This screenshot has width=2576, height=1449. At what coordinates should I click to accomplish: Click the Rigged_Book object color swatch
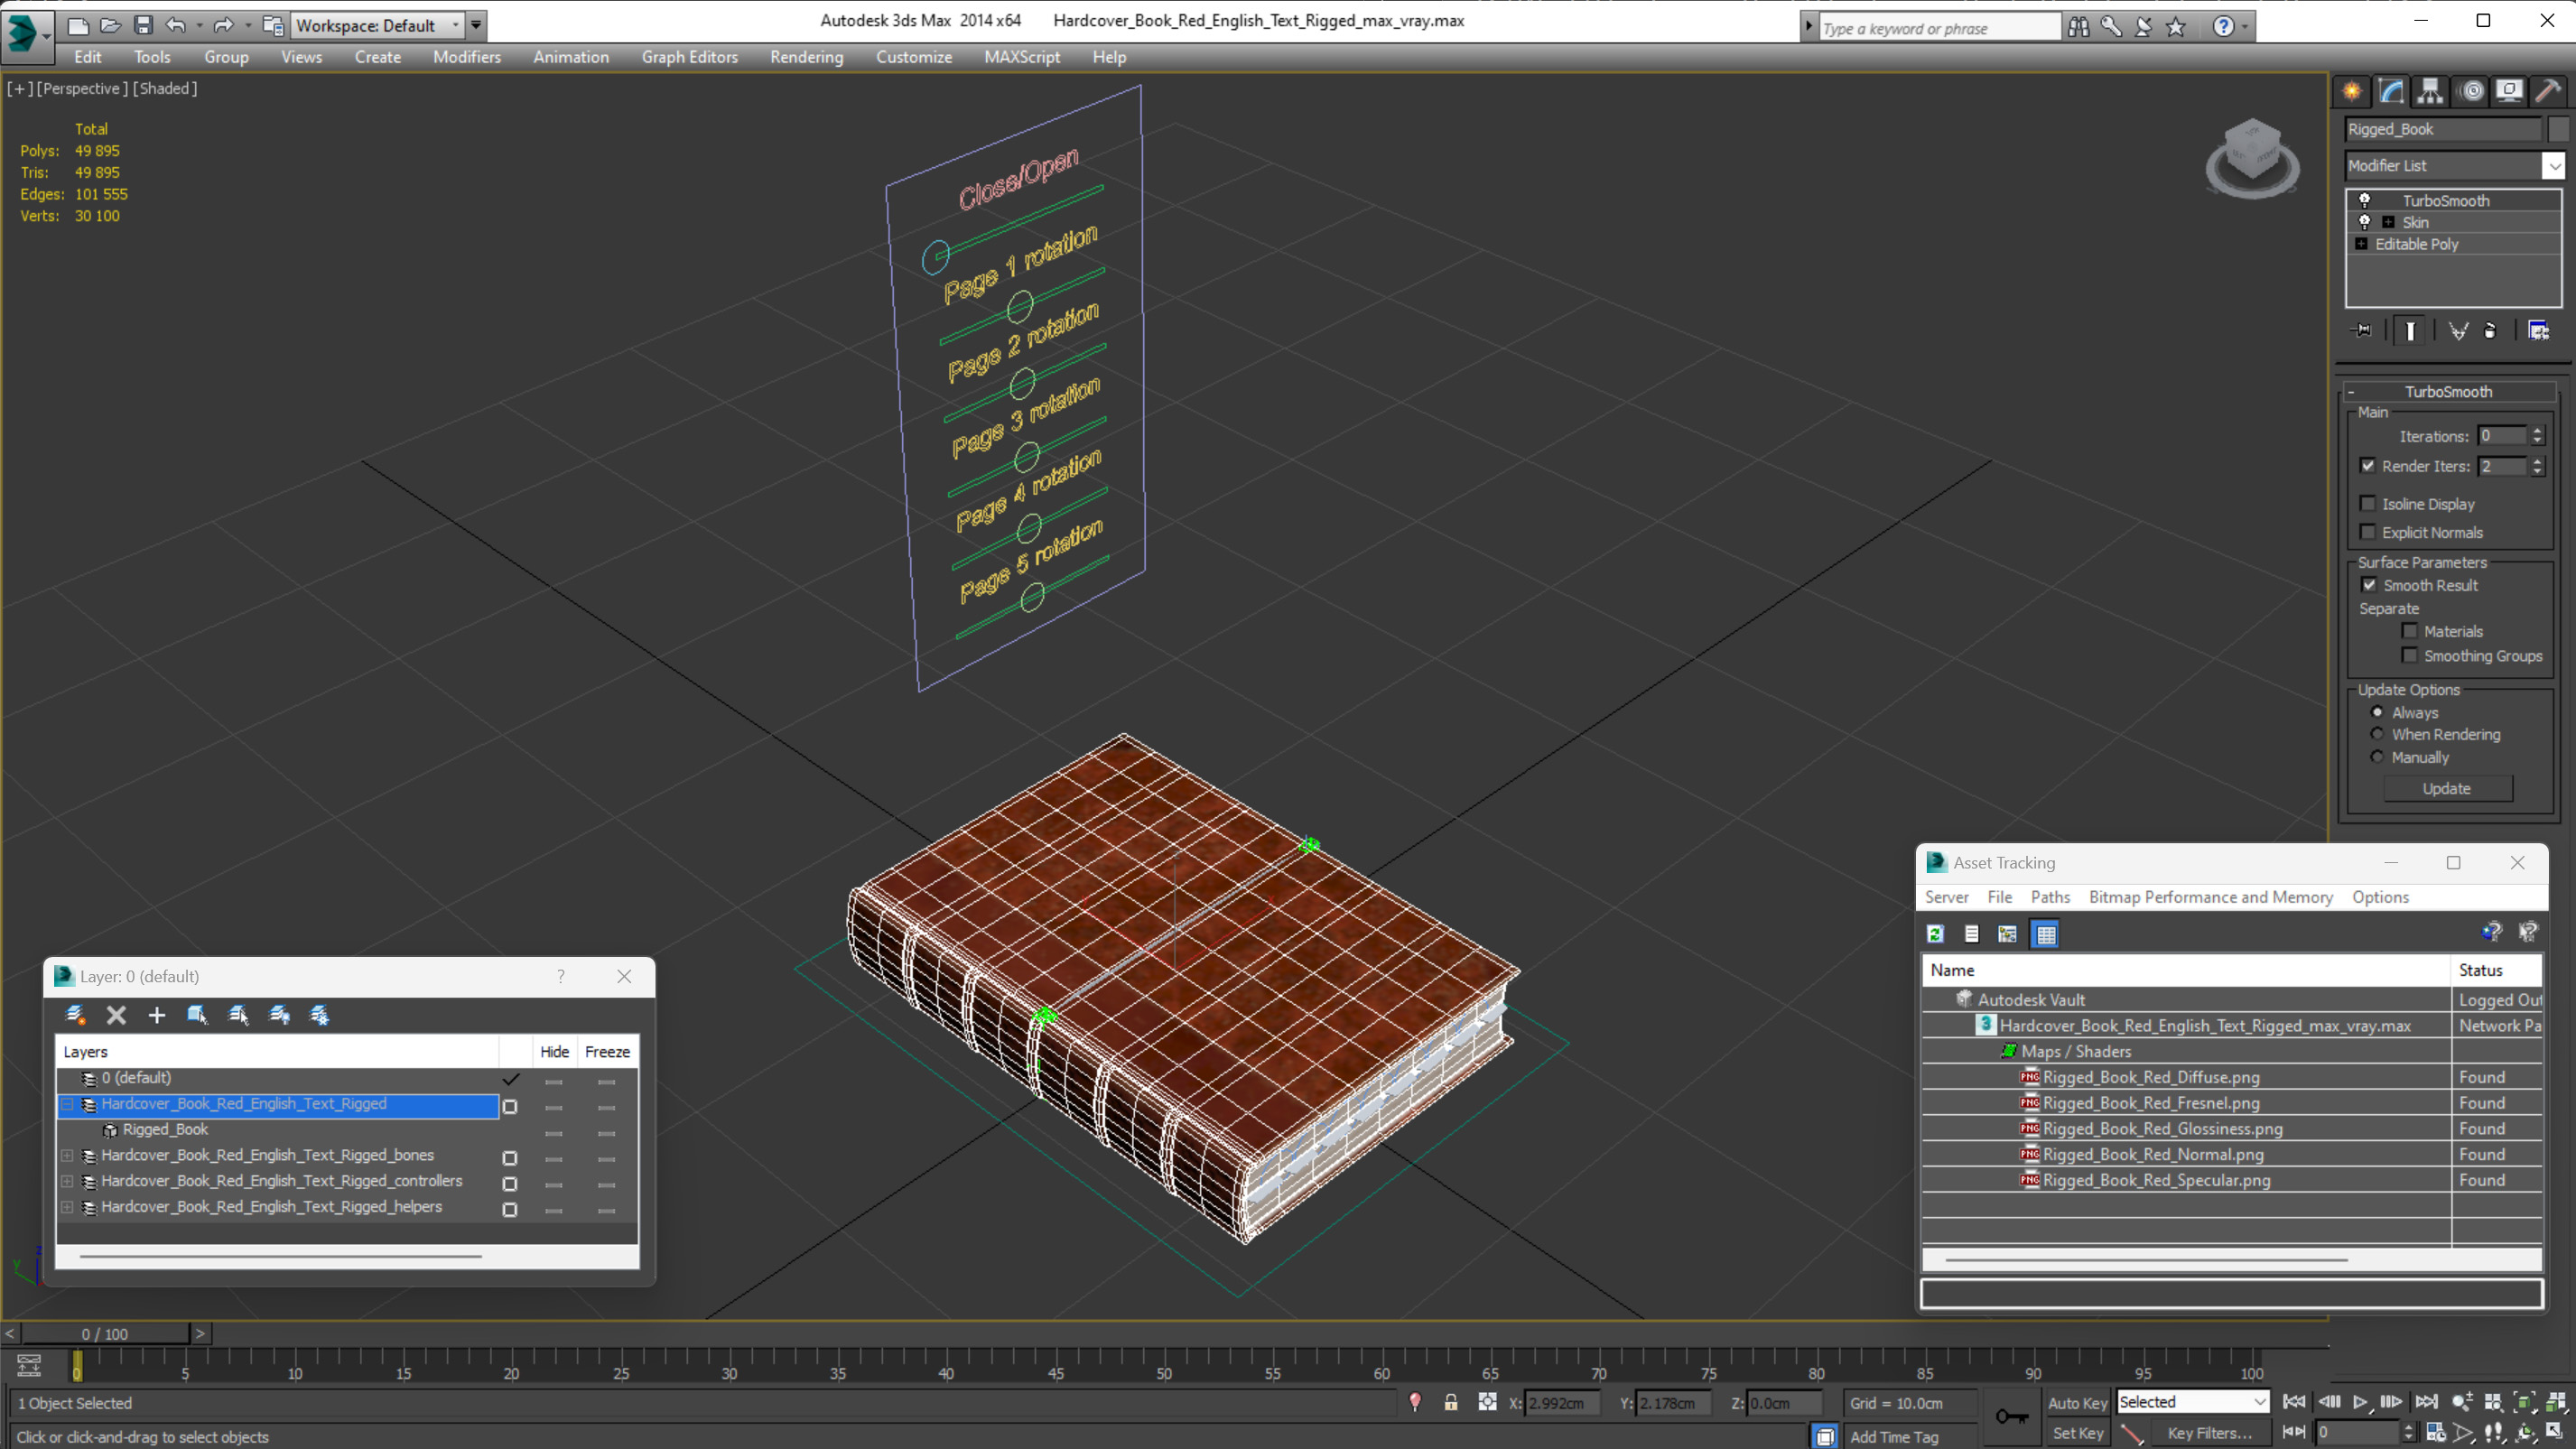[2558, 129]
